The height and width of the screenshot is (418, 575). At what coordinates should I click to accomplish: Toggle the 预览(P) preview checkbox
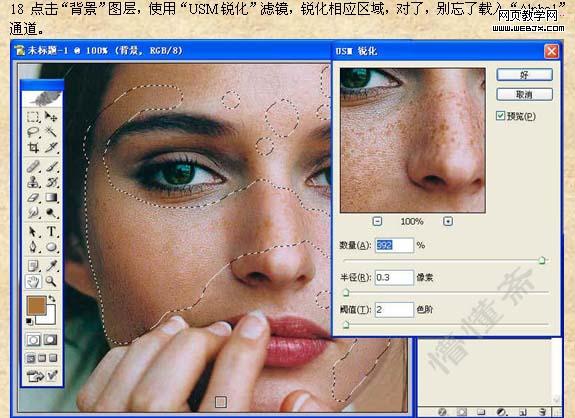(501, 116)
